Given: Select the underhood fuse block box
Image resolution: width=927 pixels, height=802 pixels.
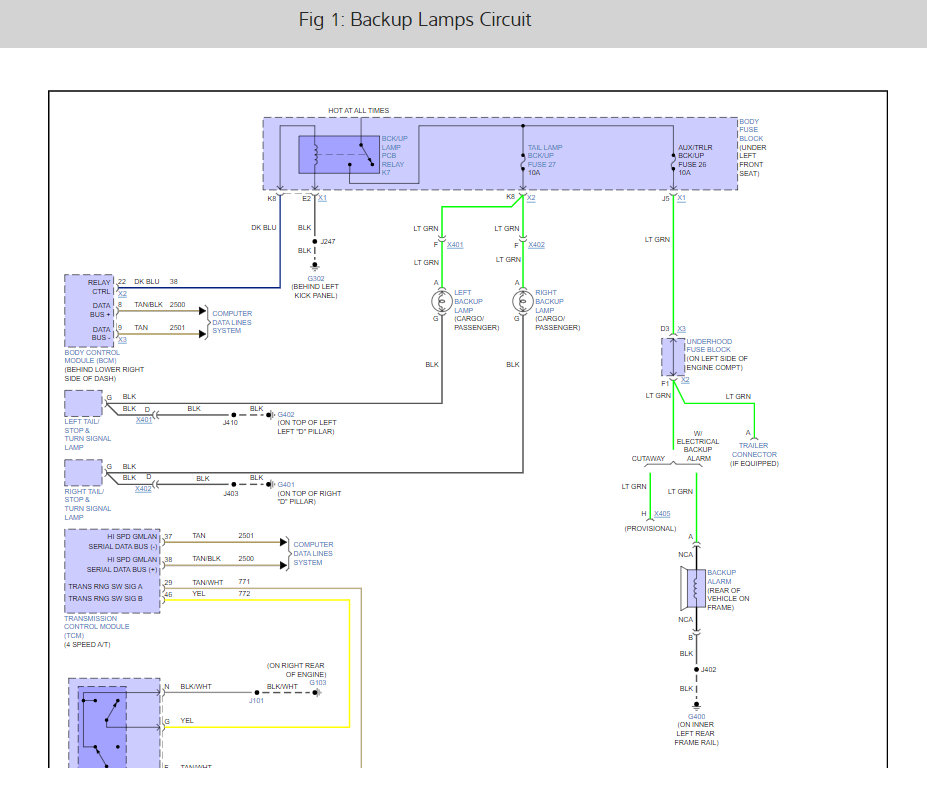Looking at the screenshot, I should (x=672, y=356).
